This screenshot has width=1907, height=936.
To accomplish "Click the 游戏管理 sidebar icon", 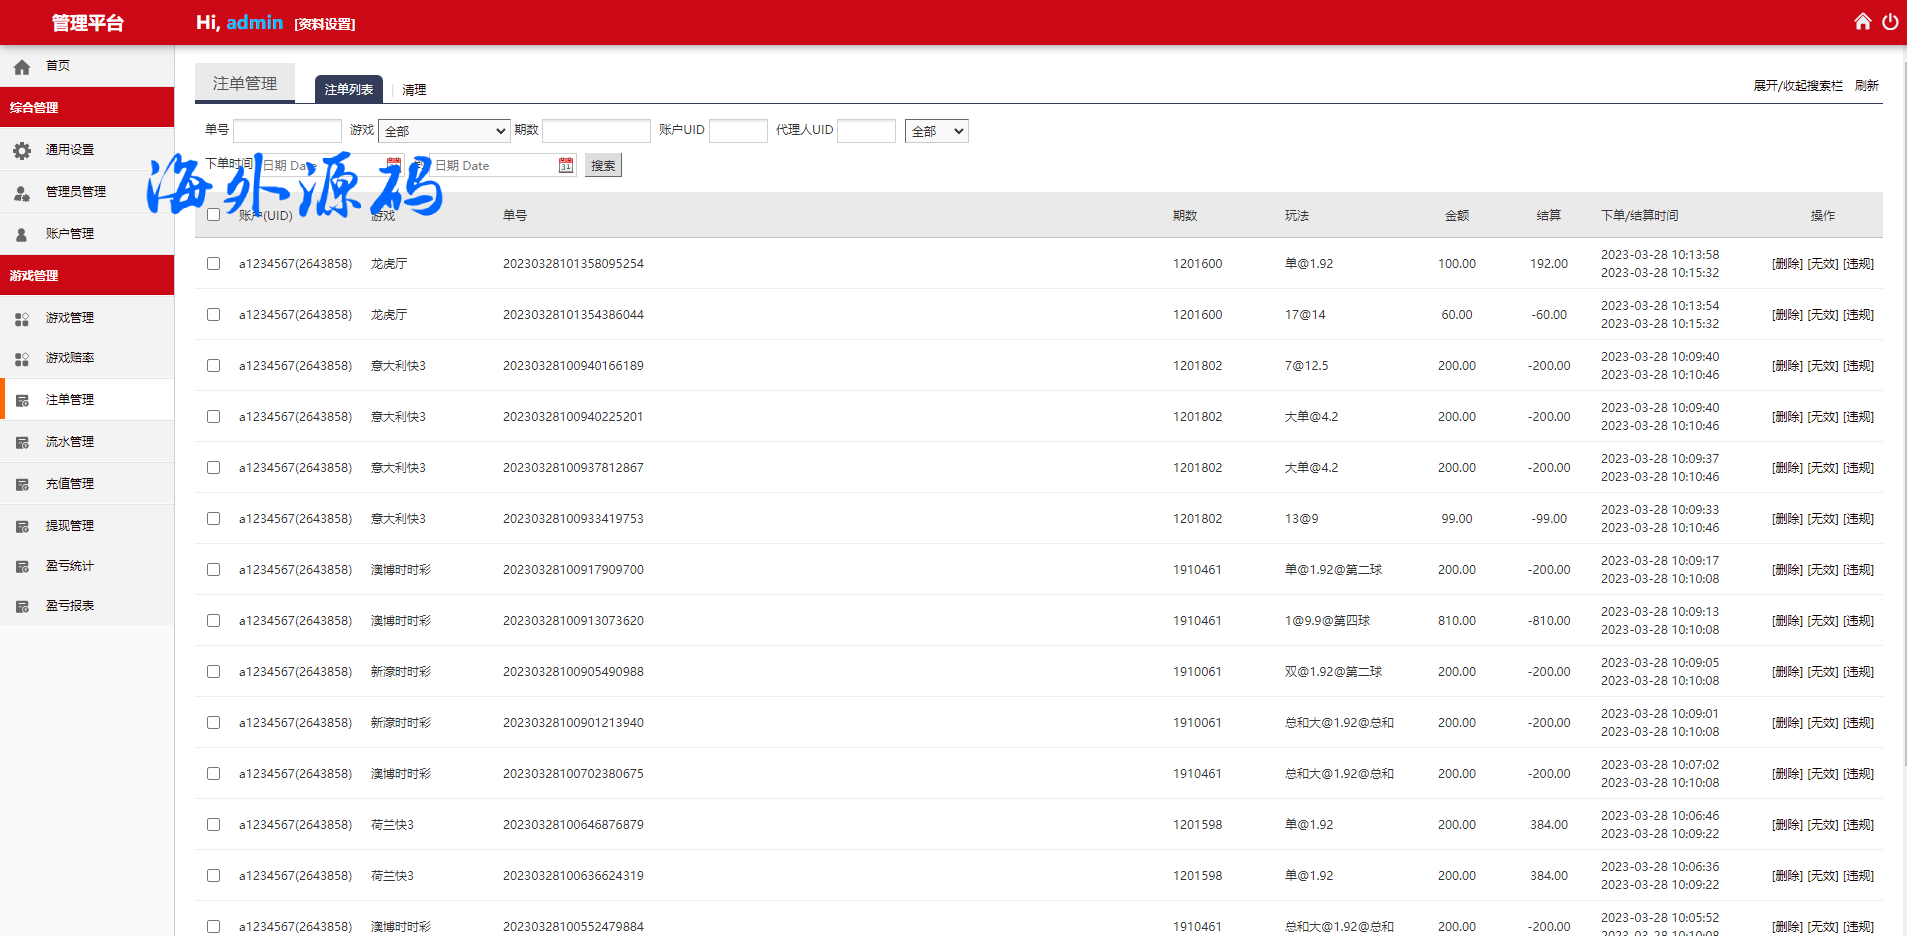I will pyautogui.click(x=22, y=318).
